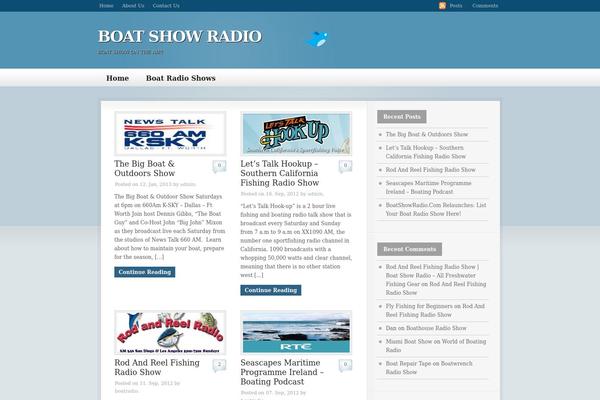
Task: Click the Rod and Reel Radio thumbnail
Action: [x=170, y=333]
